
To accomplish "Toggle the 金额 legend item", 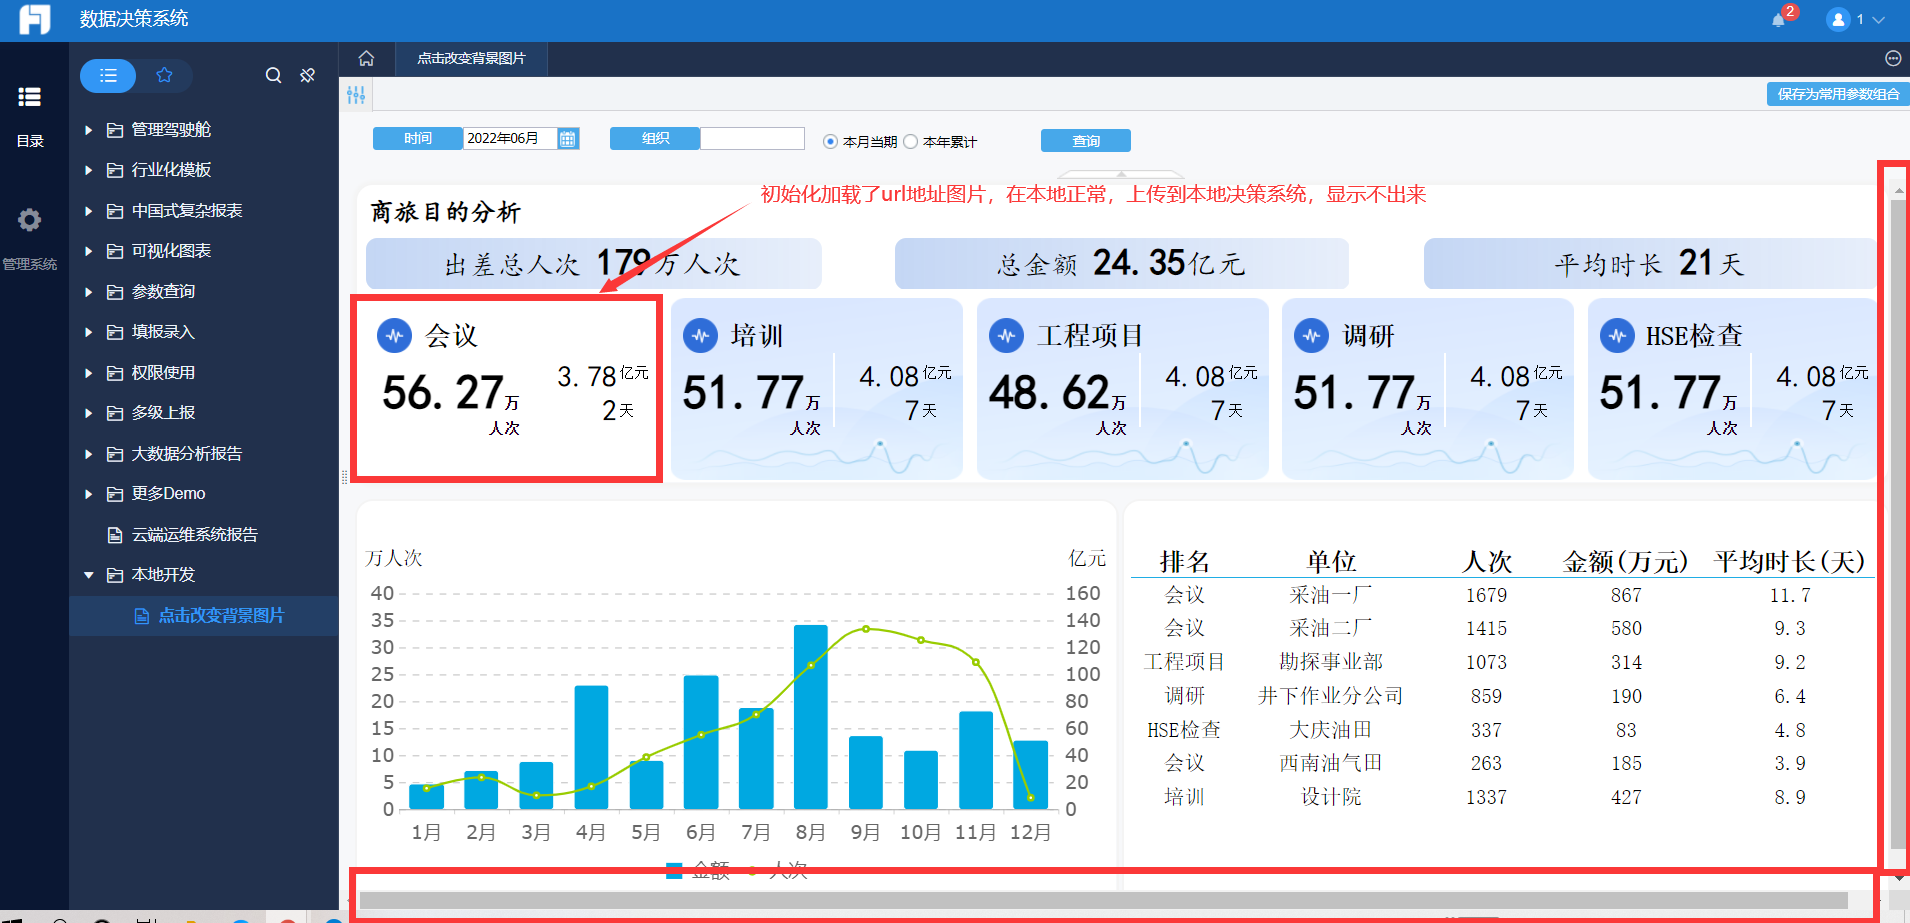I will click(x=698, y=871).
